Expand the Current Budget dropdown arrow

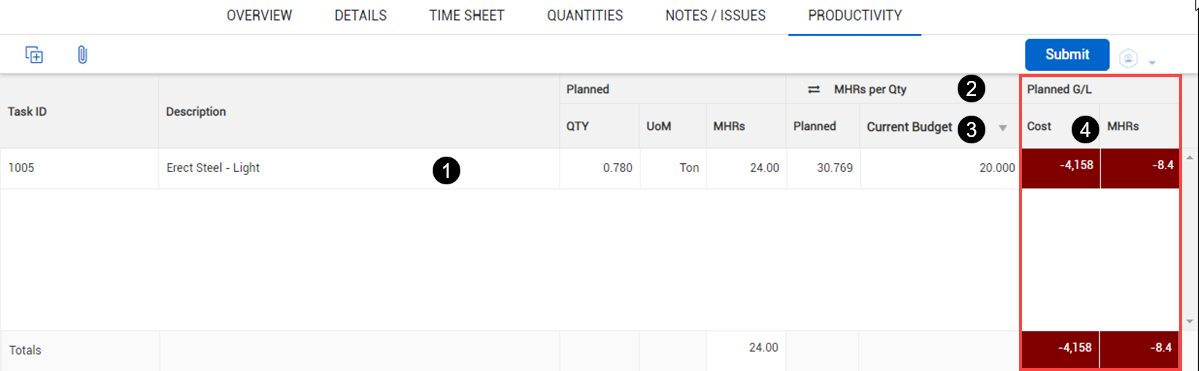point(1002,129)
